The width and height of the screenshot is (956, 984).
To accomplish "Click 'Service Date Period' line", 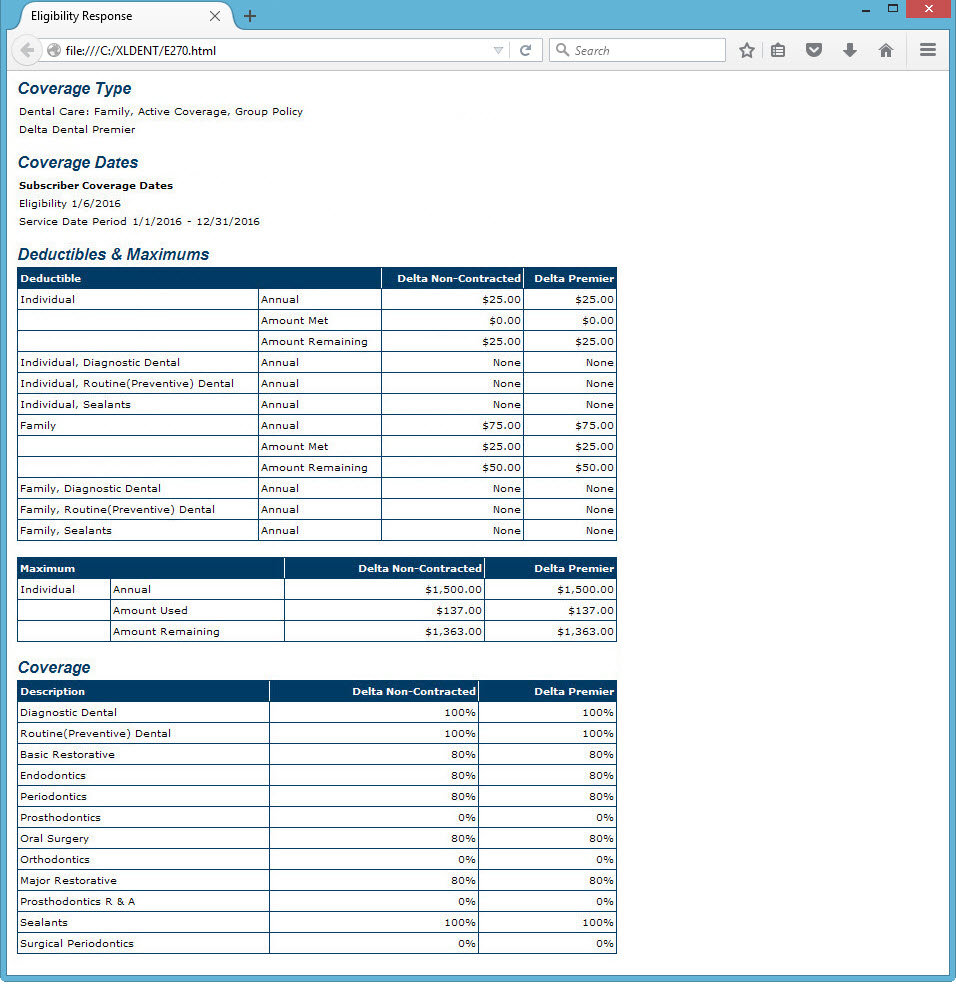I will 139,222.
